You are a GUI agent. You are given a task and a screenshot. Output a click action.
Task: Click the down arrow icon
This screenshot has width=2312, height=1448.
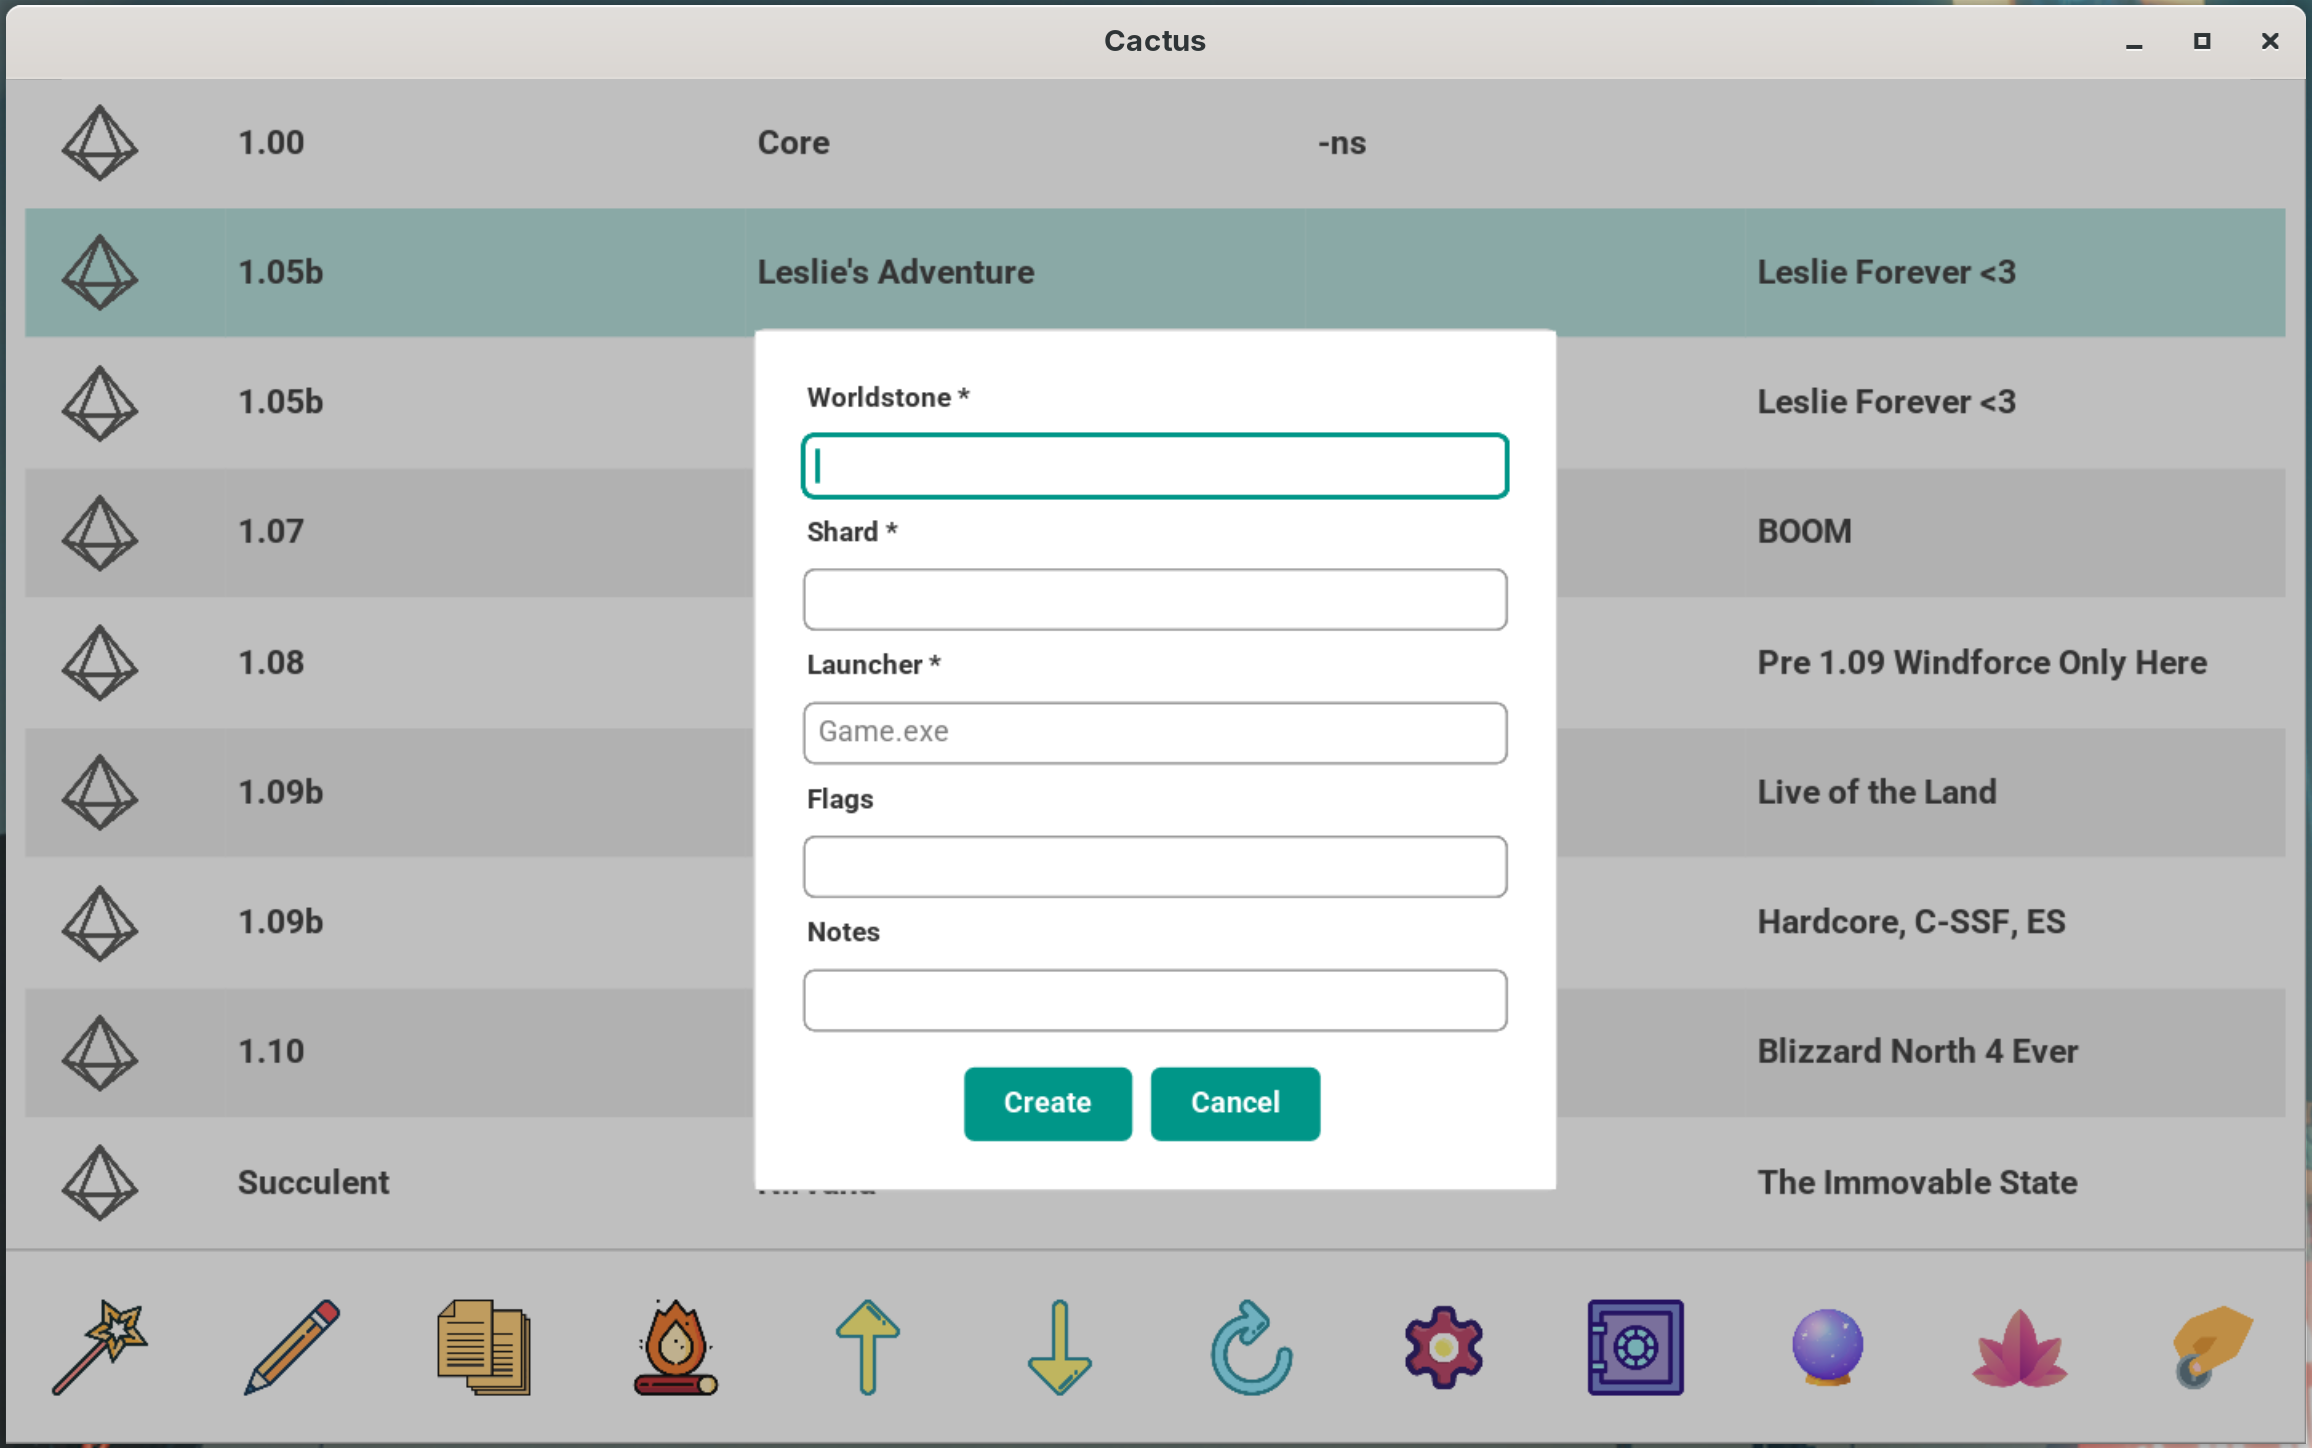point(1060,1347)
